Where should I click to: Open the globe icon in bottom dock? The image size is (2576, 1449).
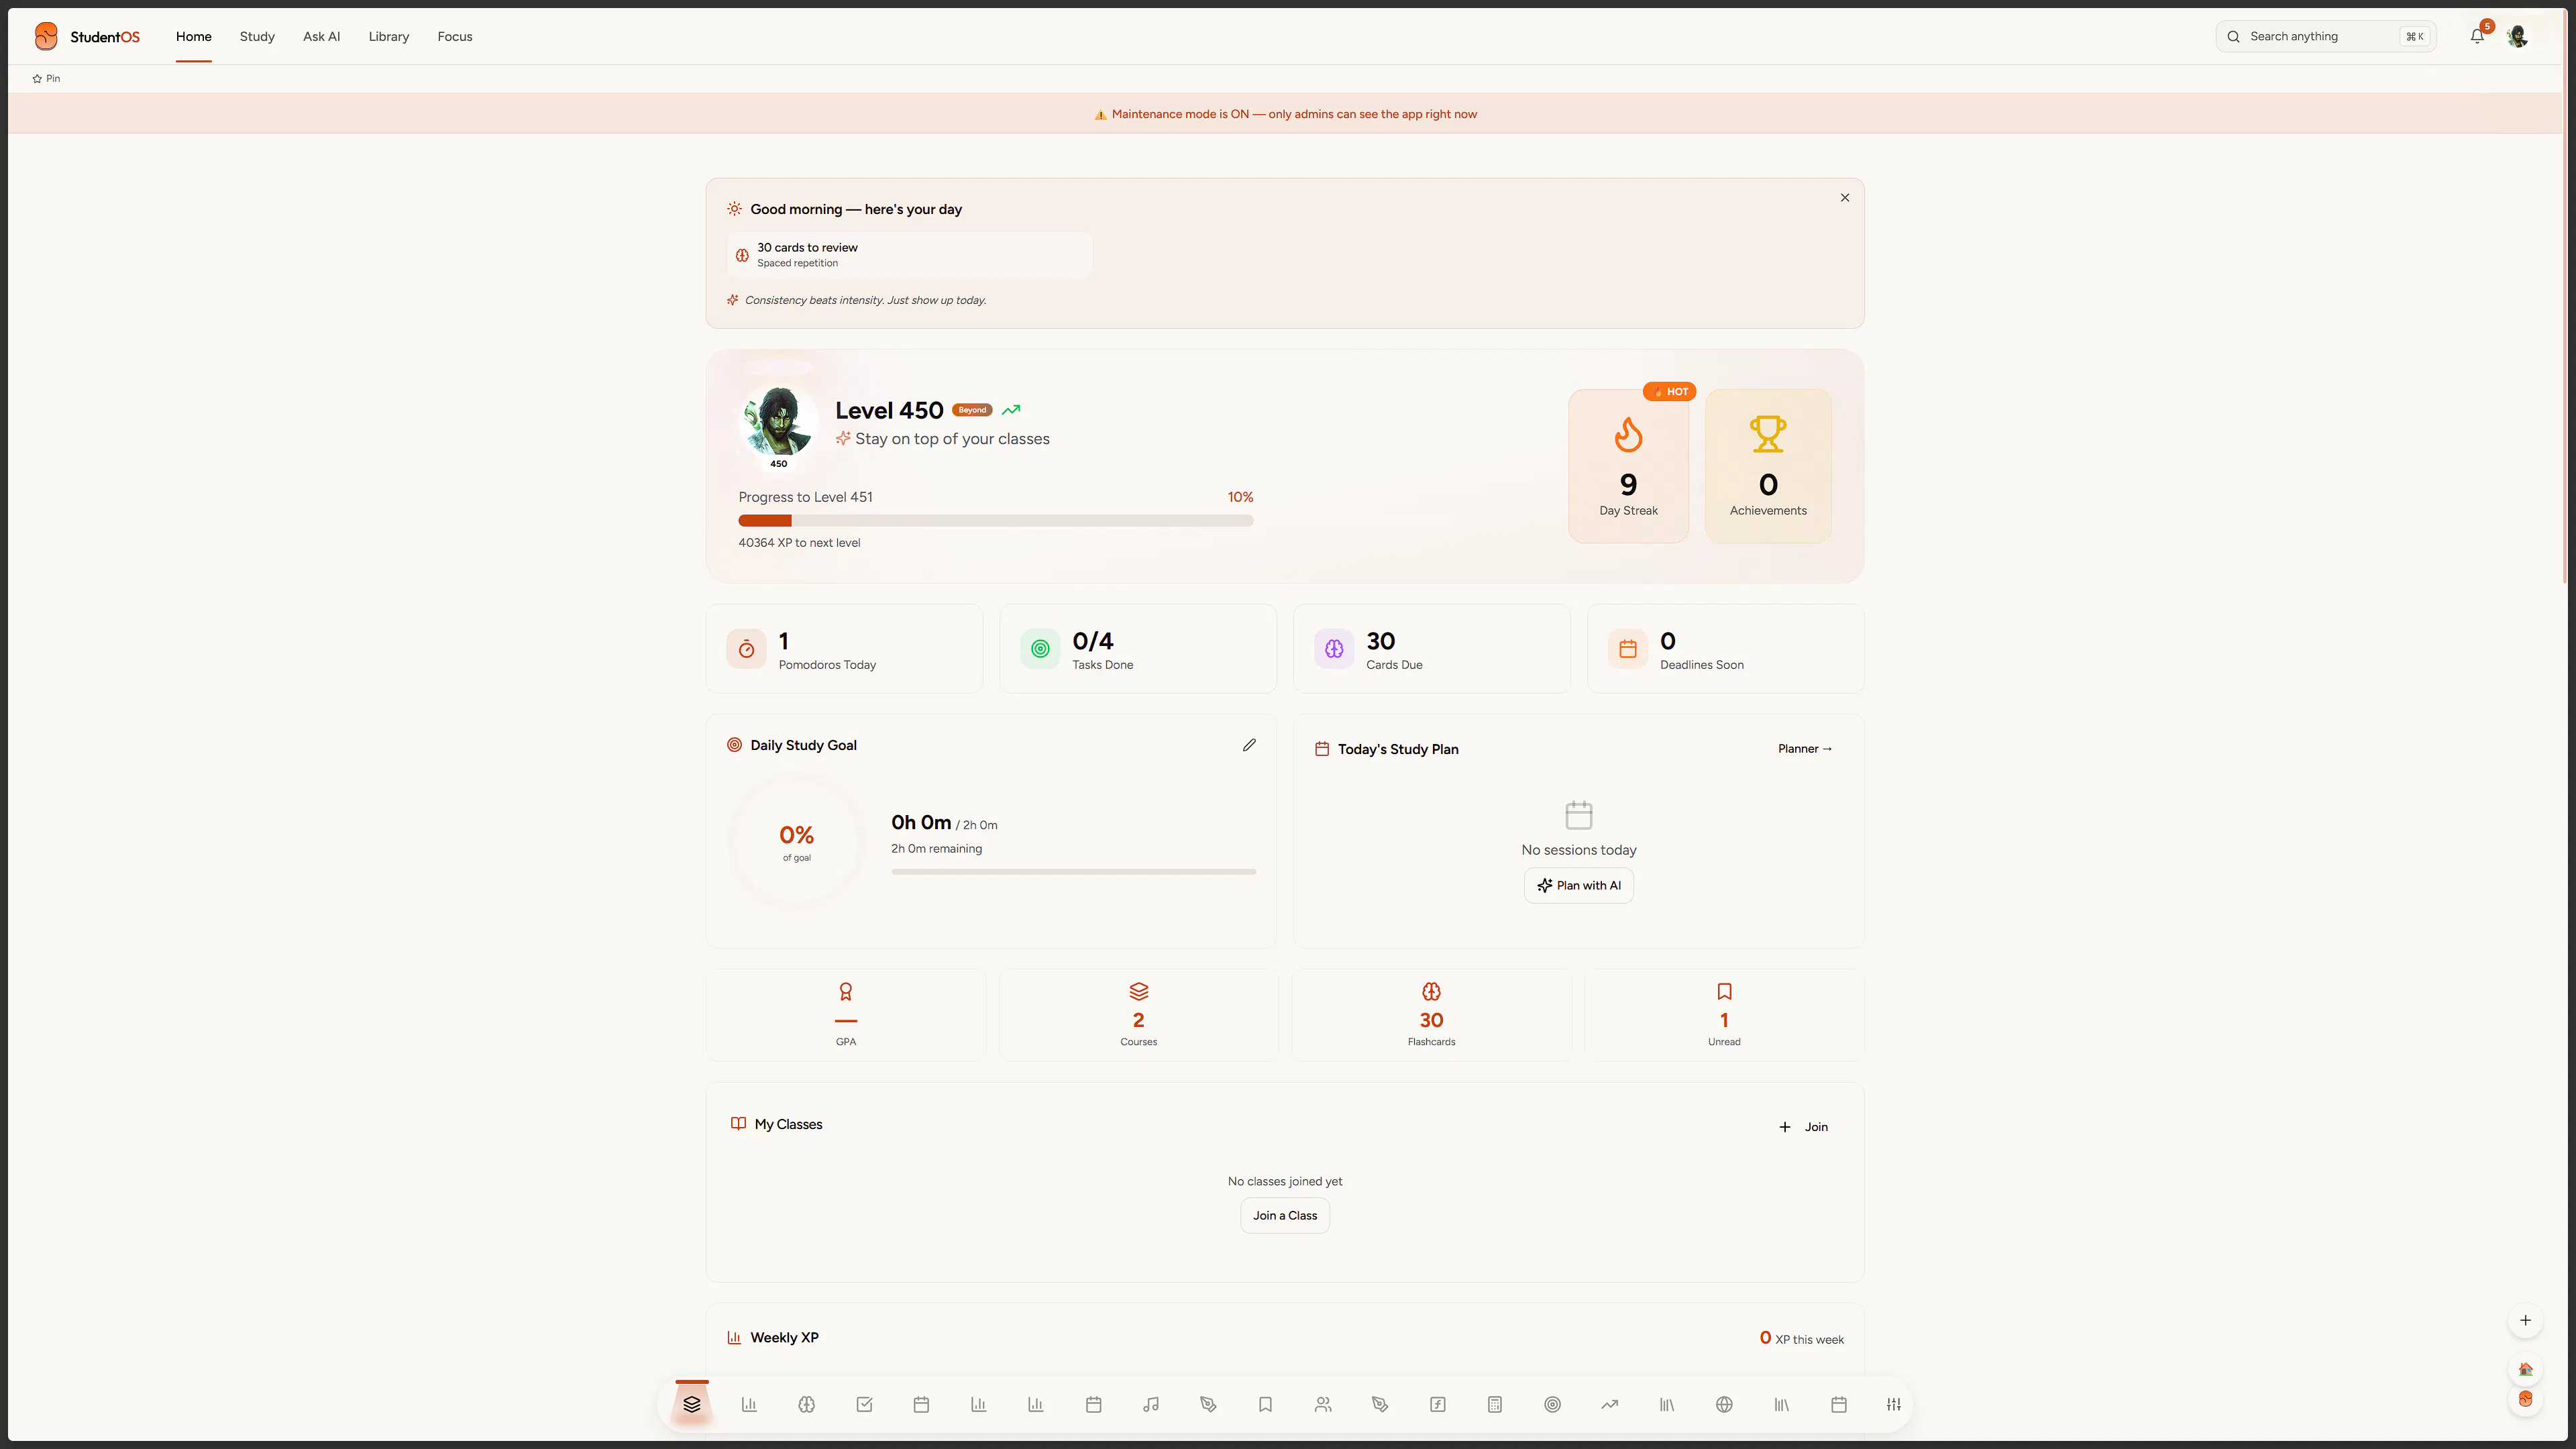click(x=1724, y=1404)
